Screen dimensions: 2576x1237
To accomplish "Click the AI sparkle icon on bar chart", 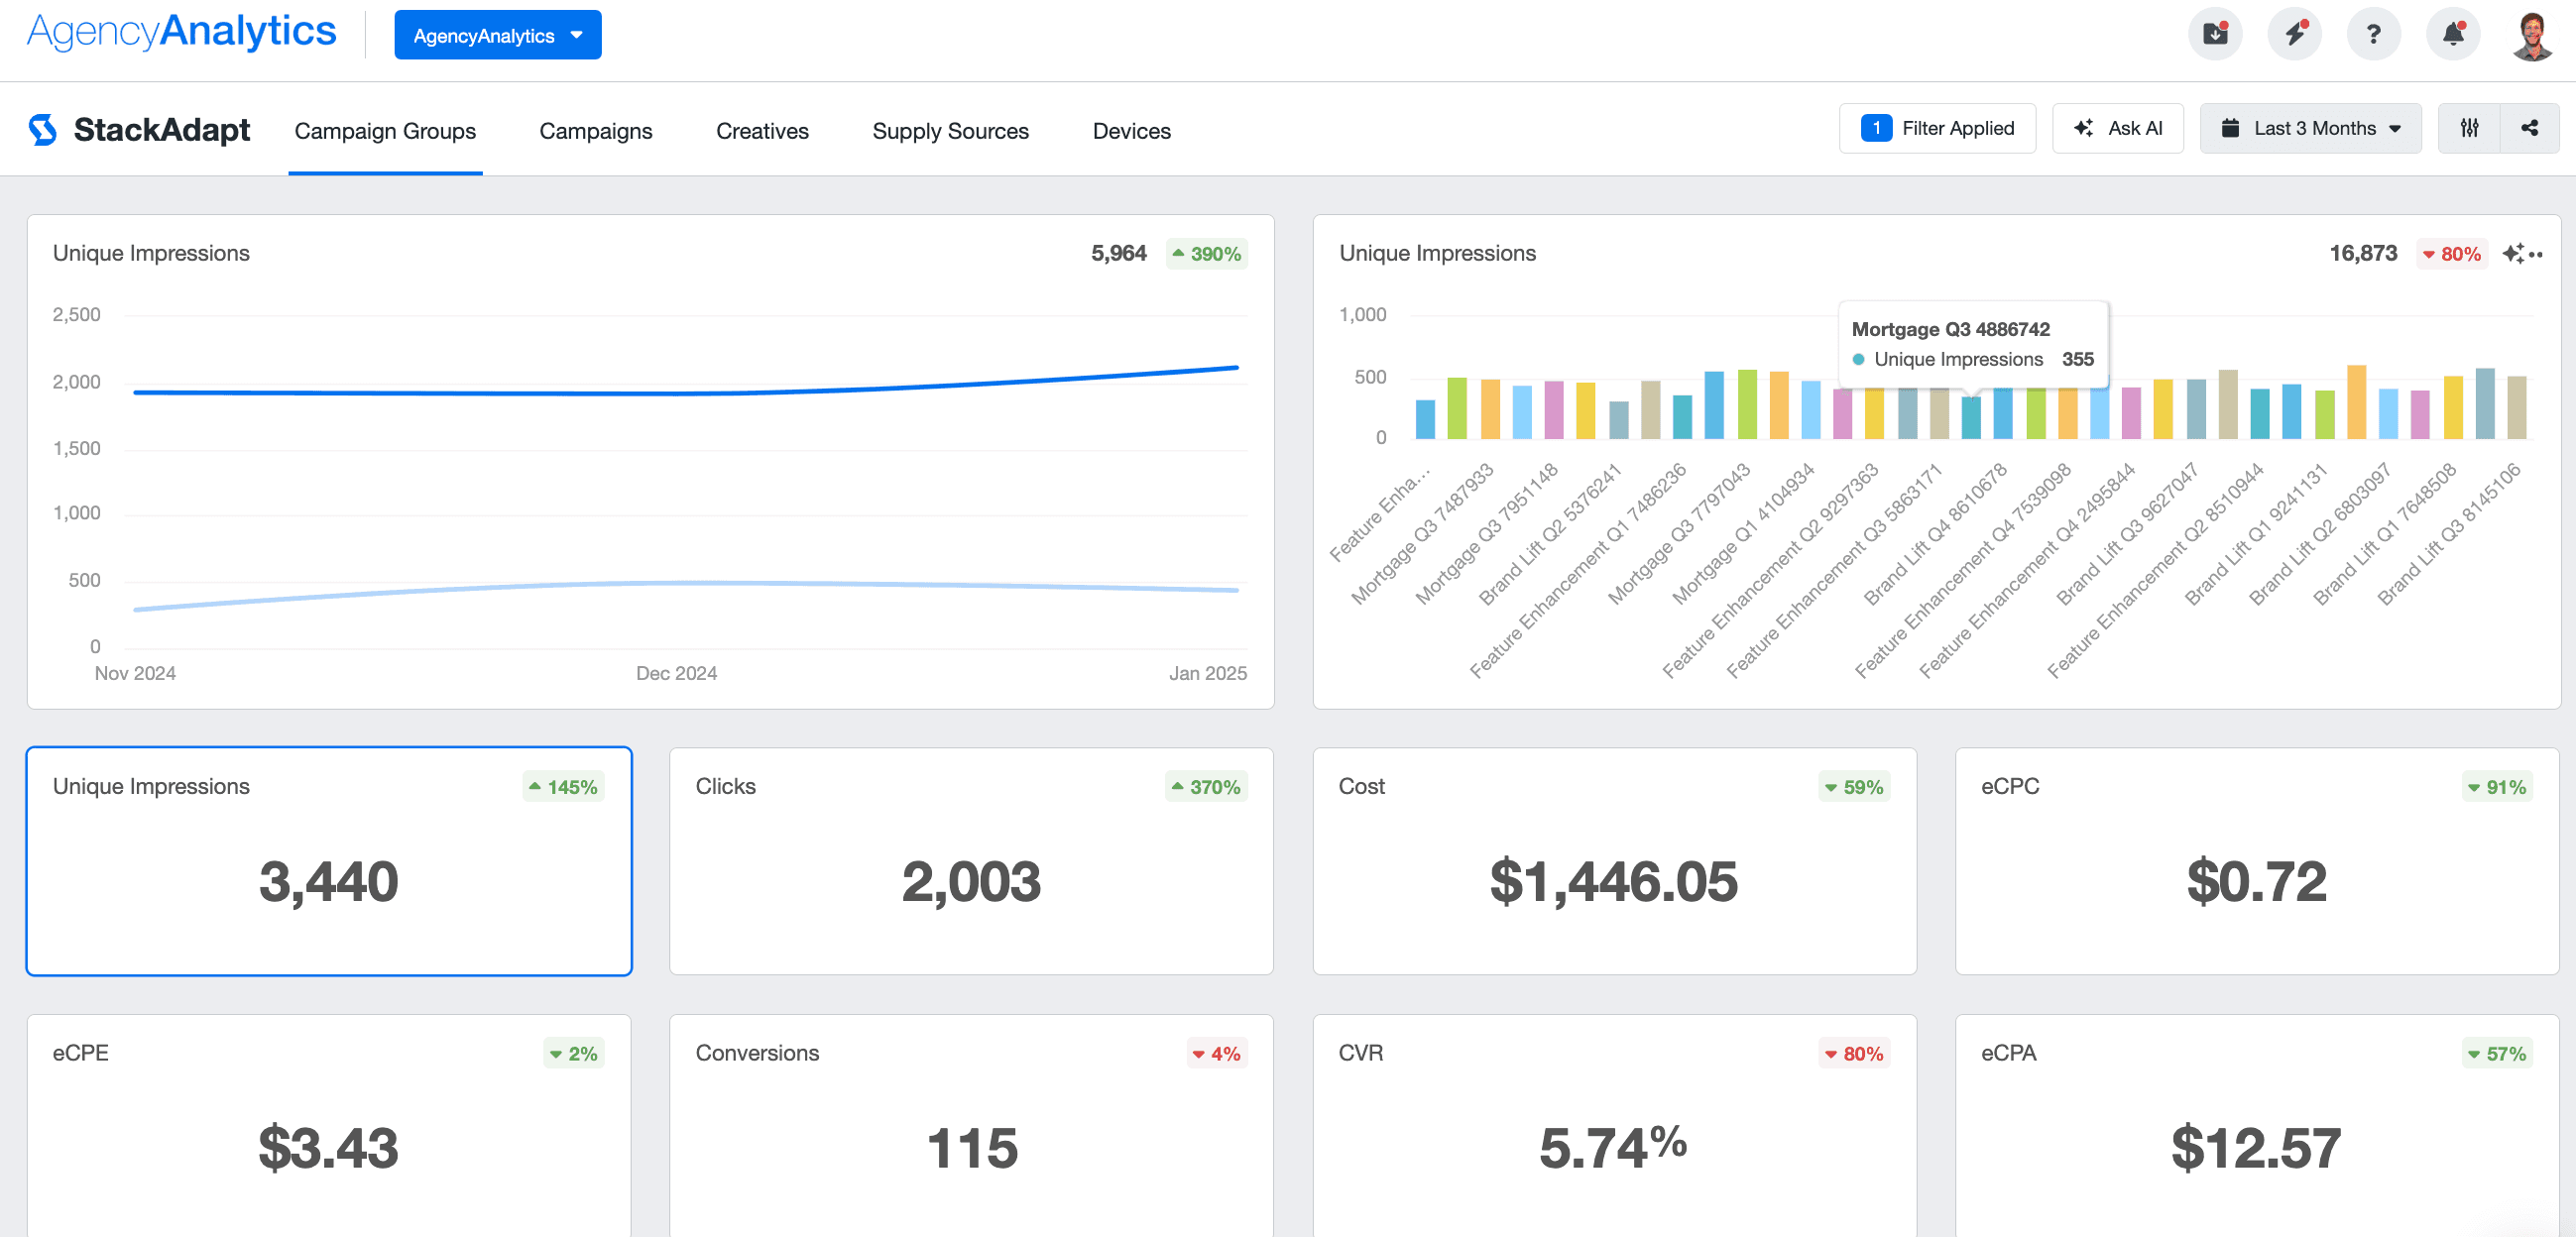I will [2512, 254].
